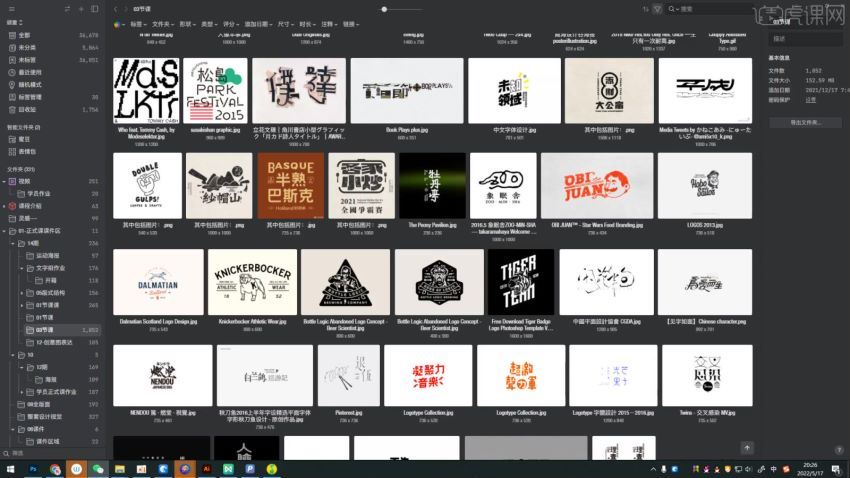Screen dimensions: 850x478
Task: Open the 最近使用 clock icon entry
Action: (x=54, y=72)
